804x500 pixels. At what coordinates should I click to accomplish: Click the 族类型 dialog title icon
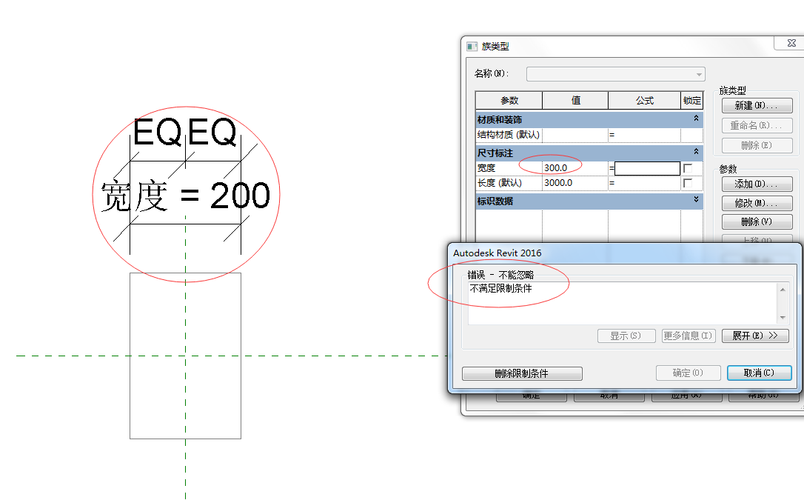tap(472, 47)
